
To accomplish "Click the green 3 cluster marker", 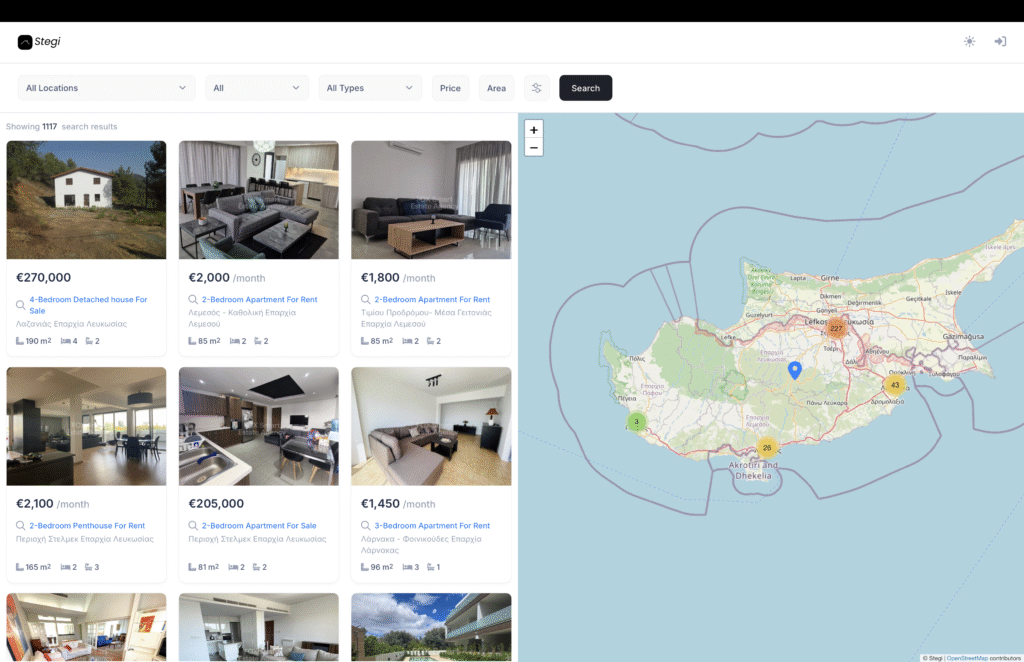I will [x=637, y=422].
